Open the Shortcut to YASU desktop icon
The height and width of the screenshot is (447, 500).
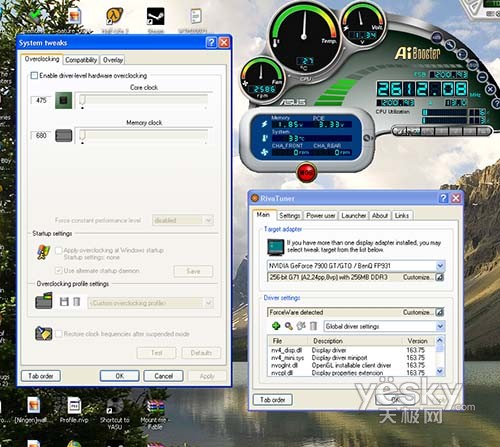point(115,413)
